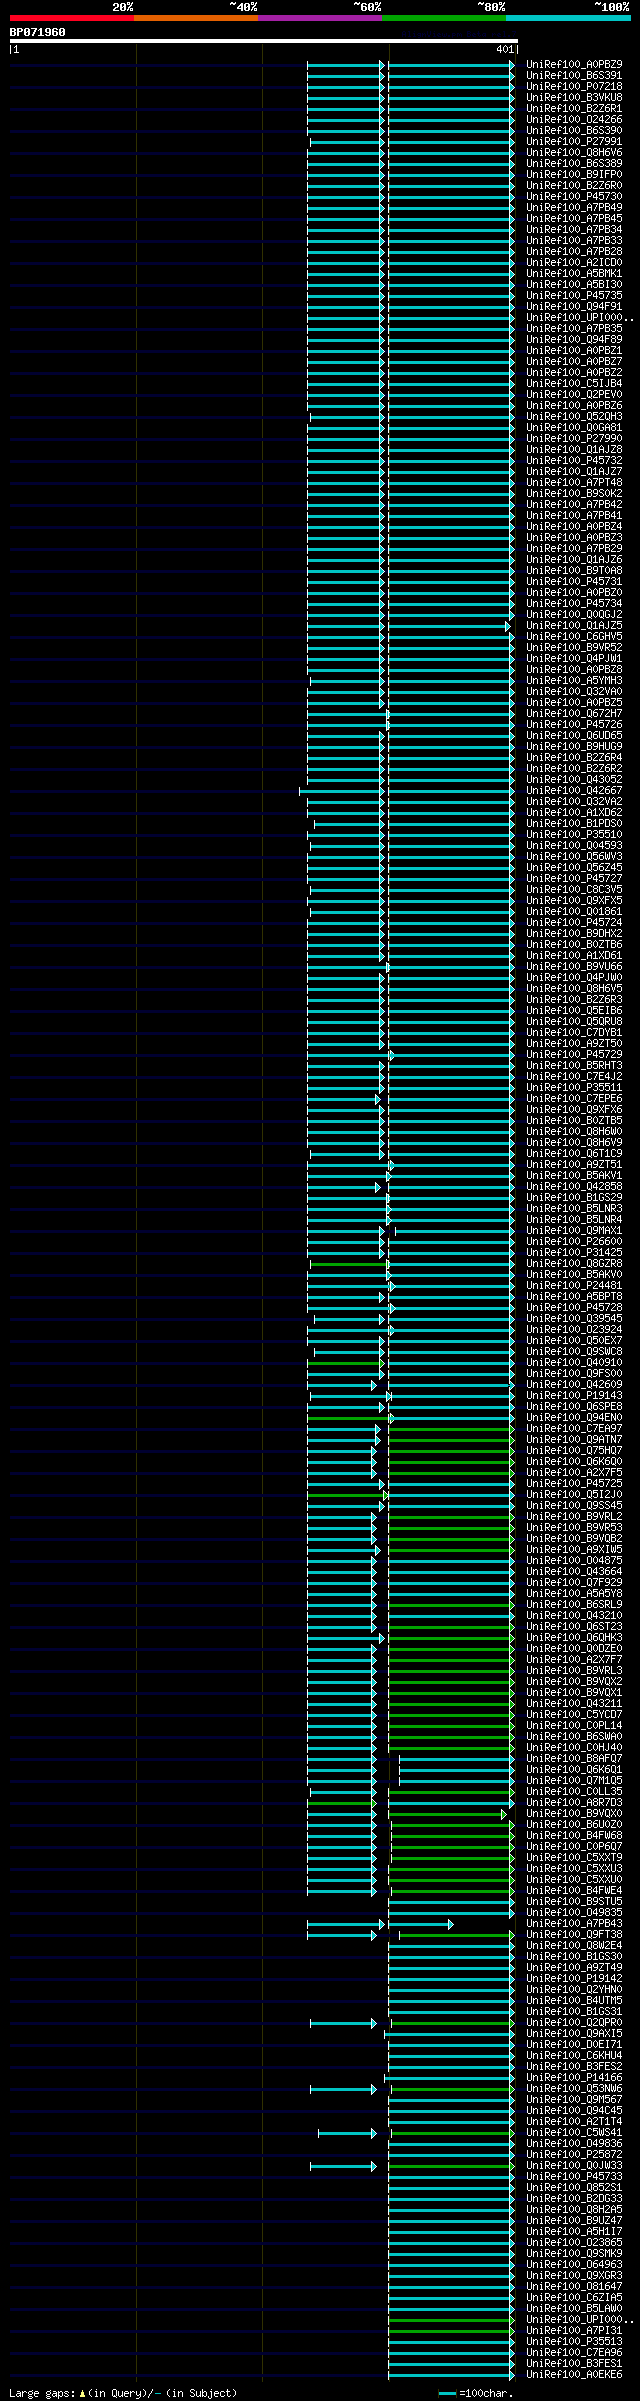Select label UniRef100_Q8GZR8

(574, 1263)
